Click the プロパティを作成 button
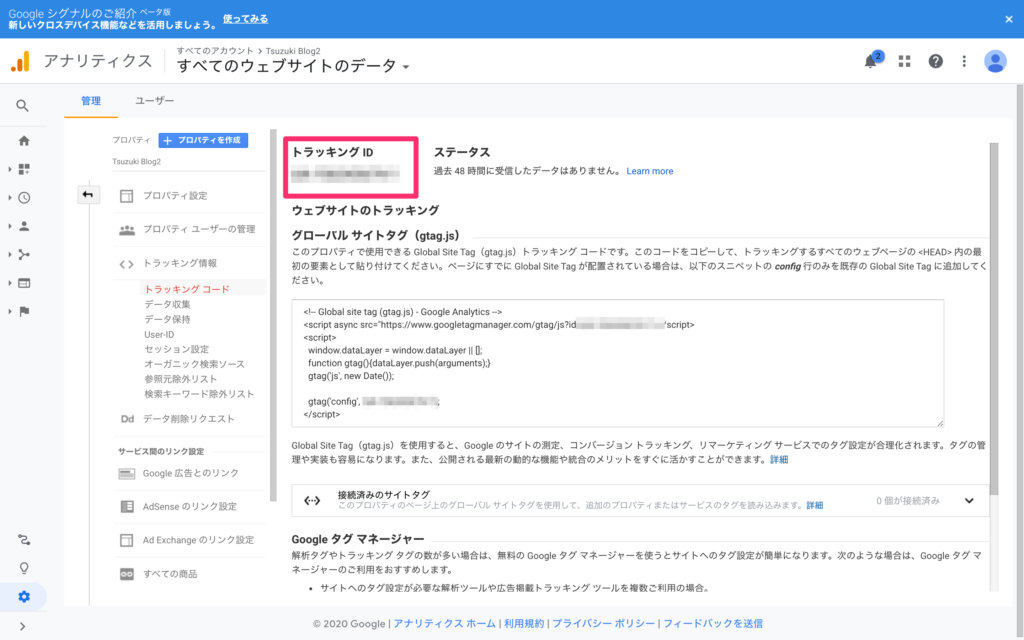The image size is (1024, 640). pos(203,140)
